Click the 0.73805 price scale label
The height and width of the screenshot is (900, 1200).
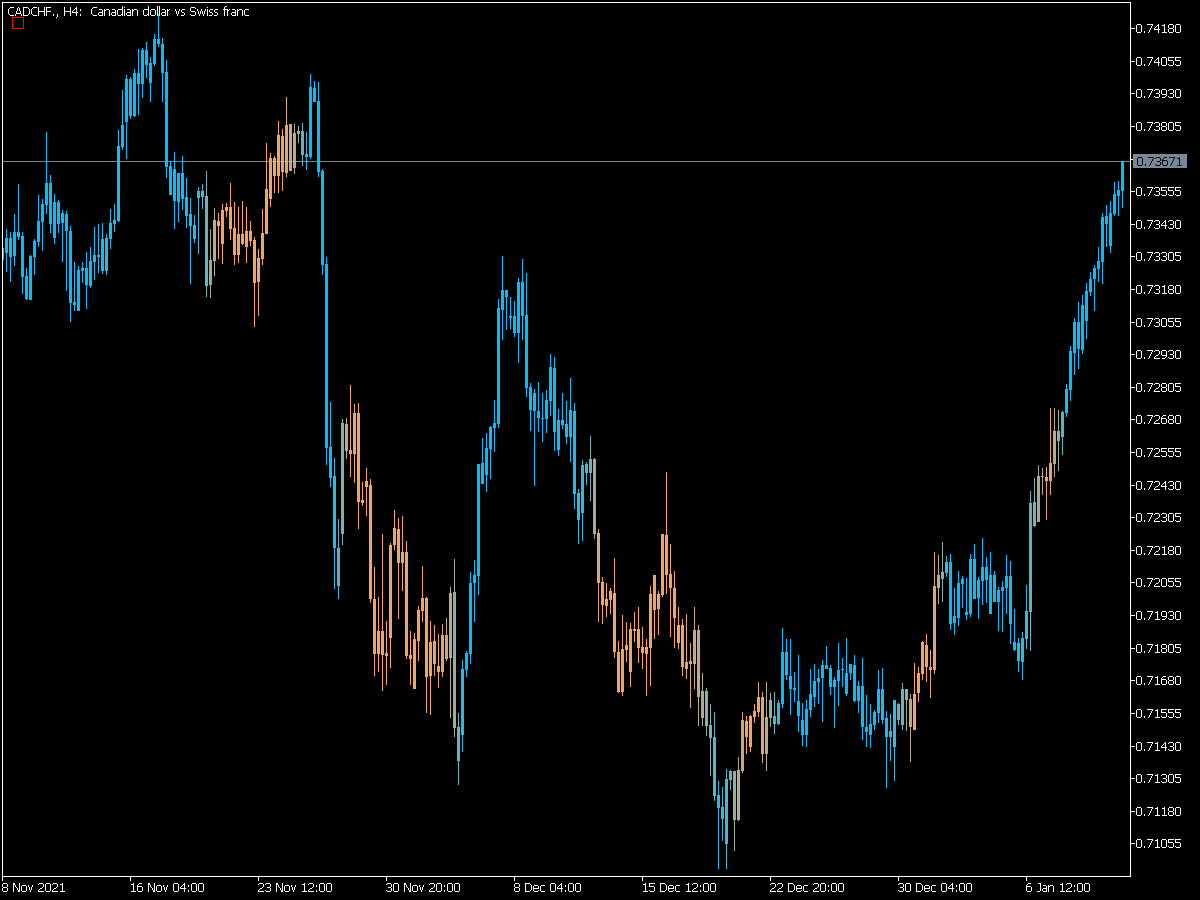pos(1159,127)
